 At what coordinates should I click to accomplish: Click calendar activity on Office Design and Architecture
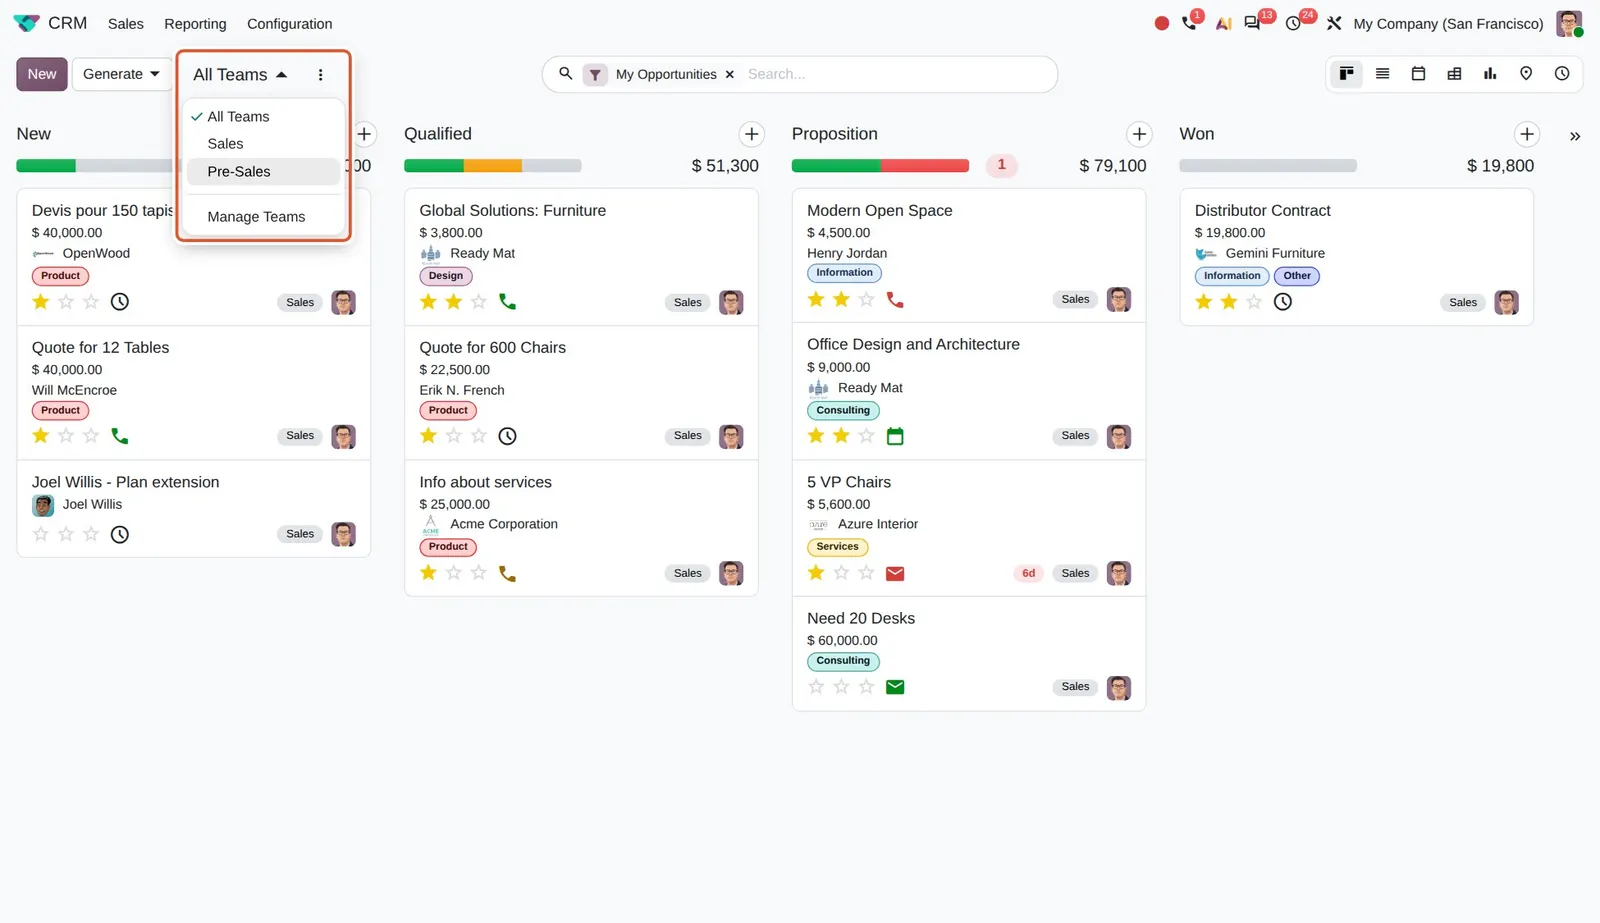(x=895, y=436)
